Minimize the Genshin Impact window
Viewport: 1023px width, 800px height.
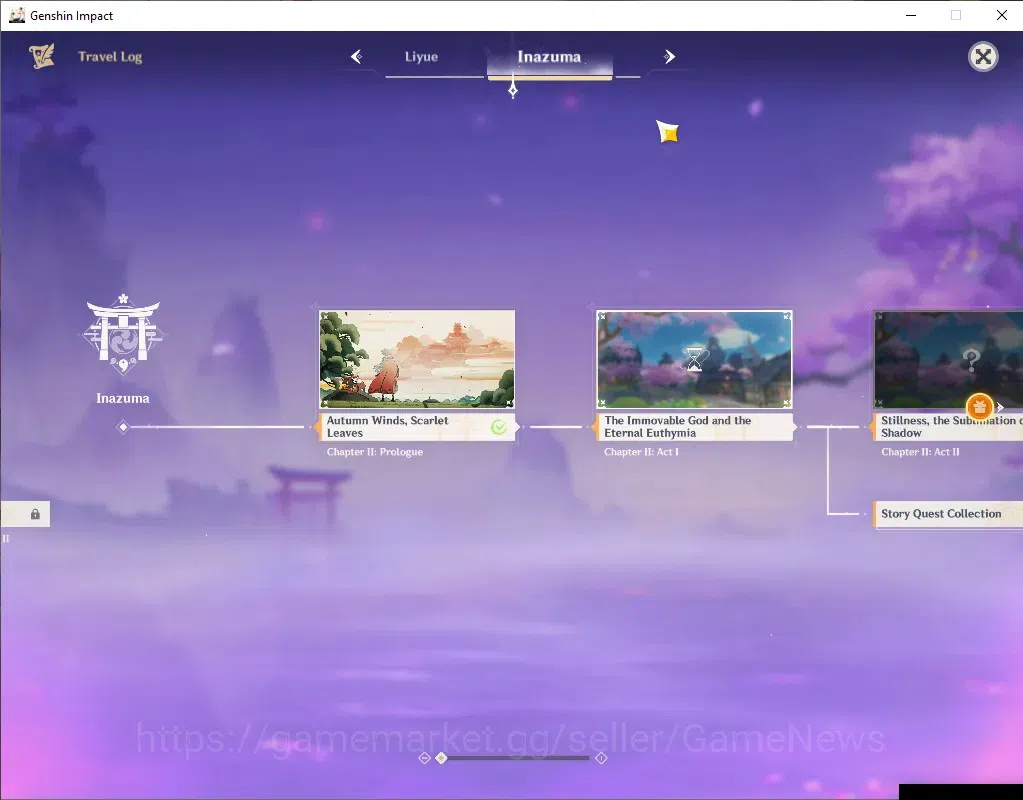coord(911,15)
